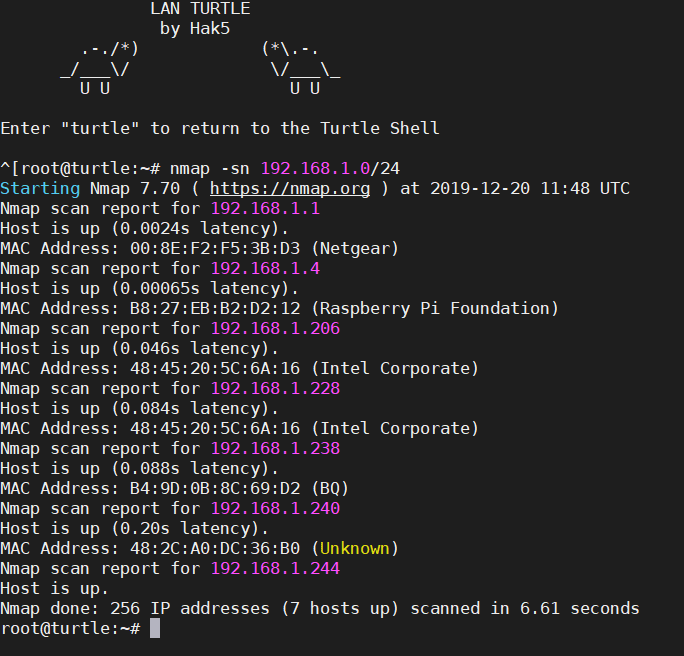
Task: Click the terminal cursor at the prompt
Action: point(155,629)
